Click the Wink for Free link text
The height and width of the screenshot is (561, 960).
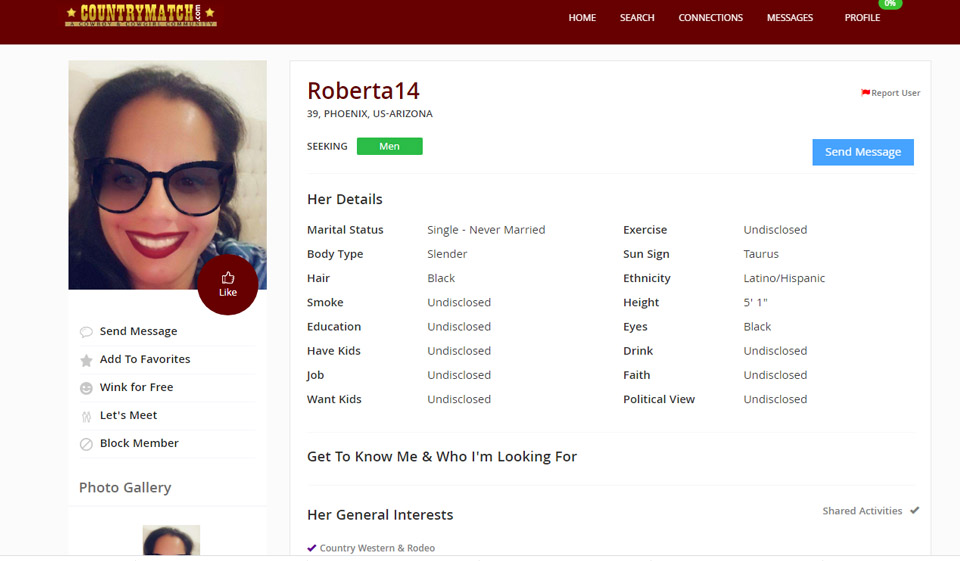tap(136, 387)
